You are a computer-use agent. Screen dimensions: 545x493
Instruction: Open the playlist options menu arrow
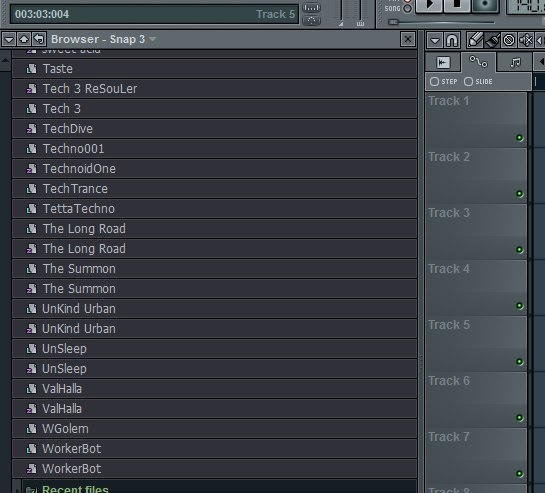coord(434,40)
